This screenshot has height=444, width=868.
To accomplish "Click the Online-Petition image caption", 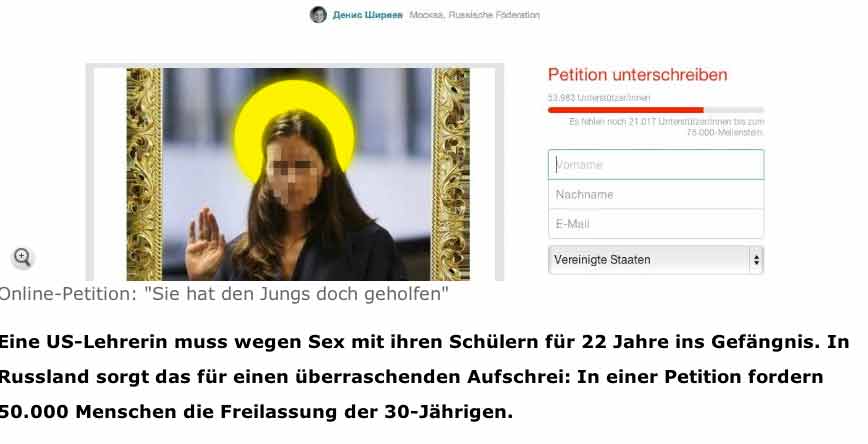I will [224, 294].
